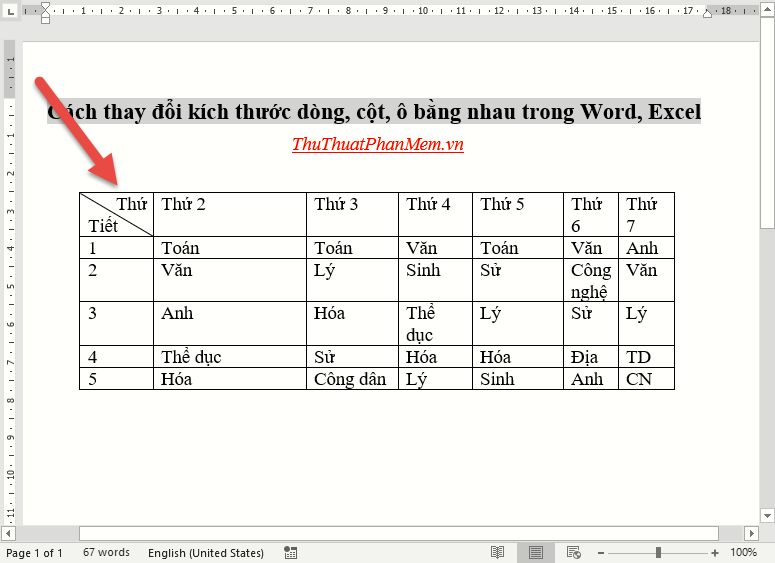This screenshot has height=563, width=775.
Task: Click the Thứ 5 header cell
Action: pos(518,215)
